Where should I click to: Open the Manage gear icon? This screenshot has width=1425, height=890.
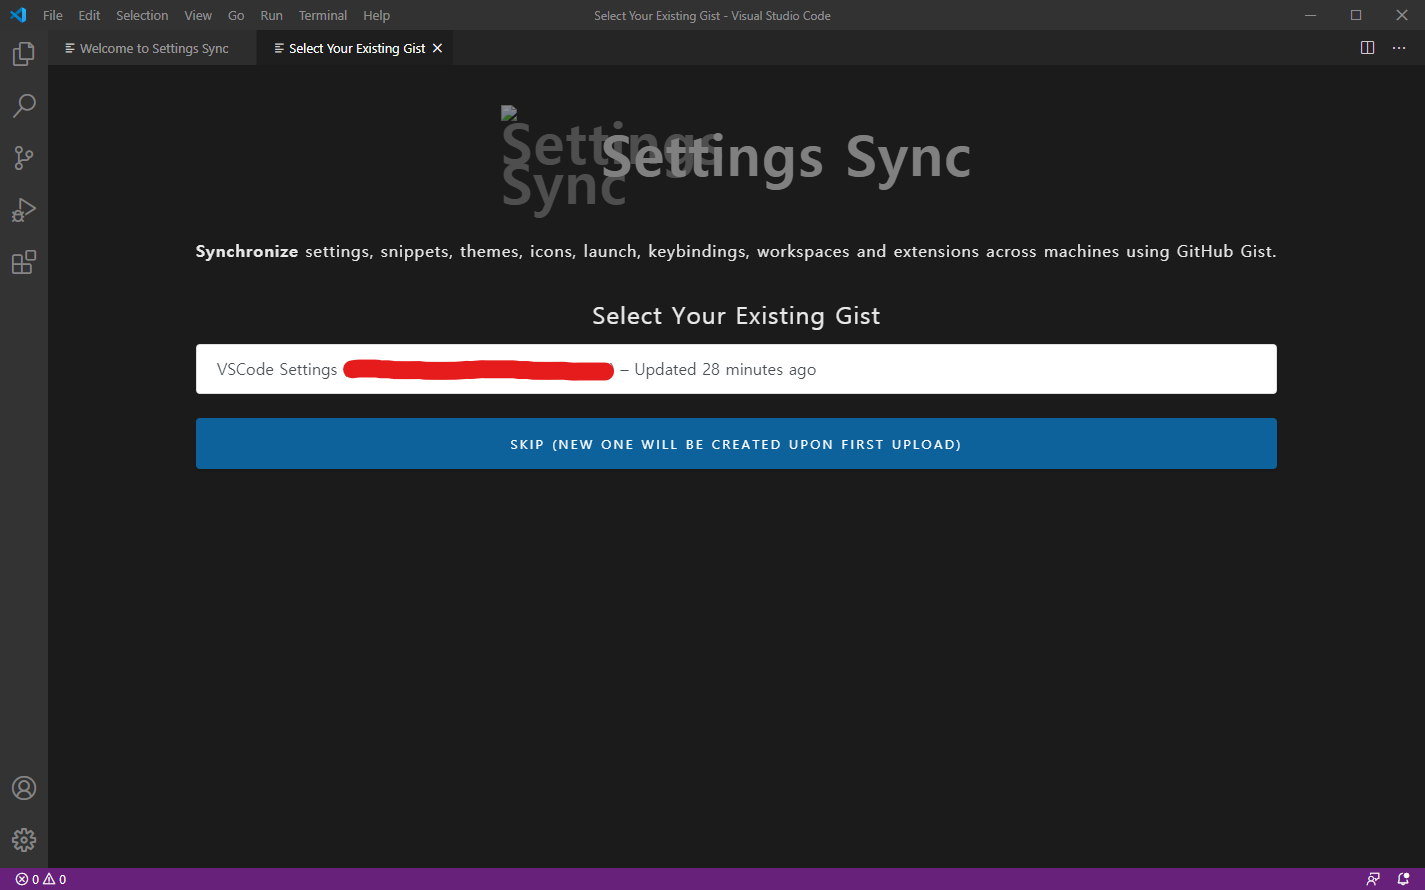click(x=24, y=840)
